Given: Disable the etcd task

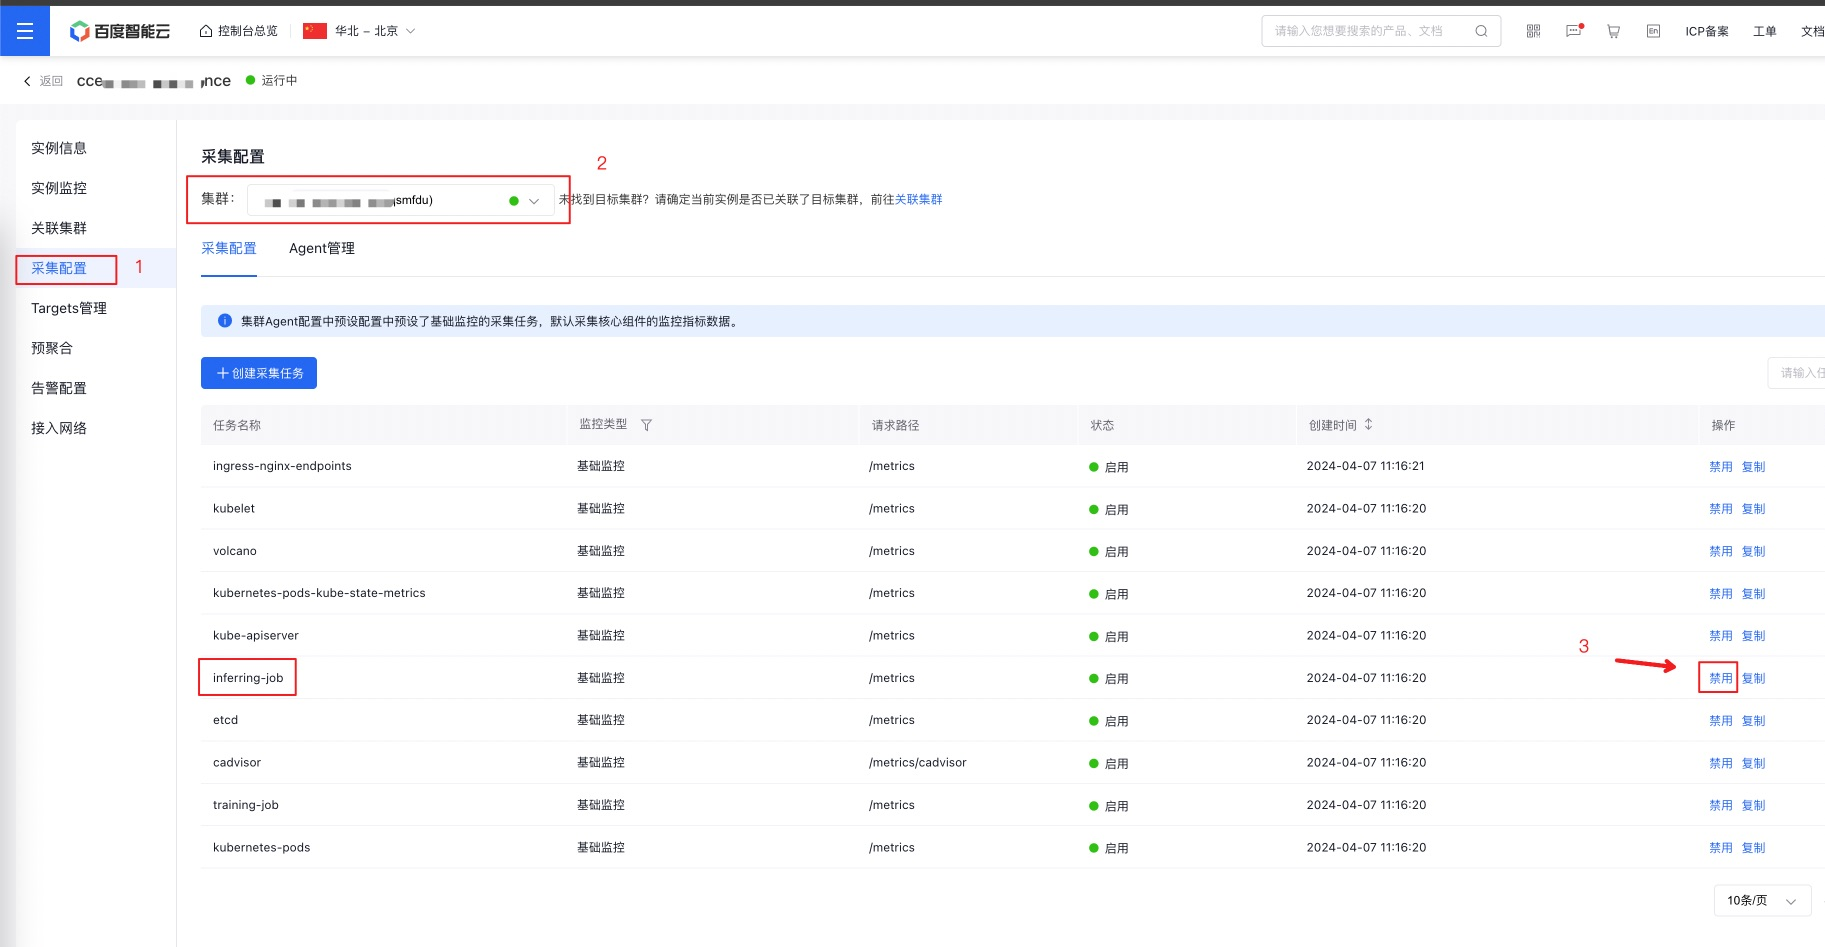Looking at the screenshot, I should [x=1721, y=720].
